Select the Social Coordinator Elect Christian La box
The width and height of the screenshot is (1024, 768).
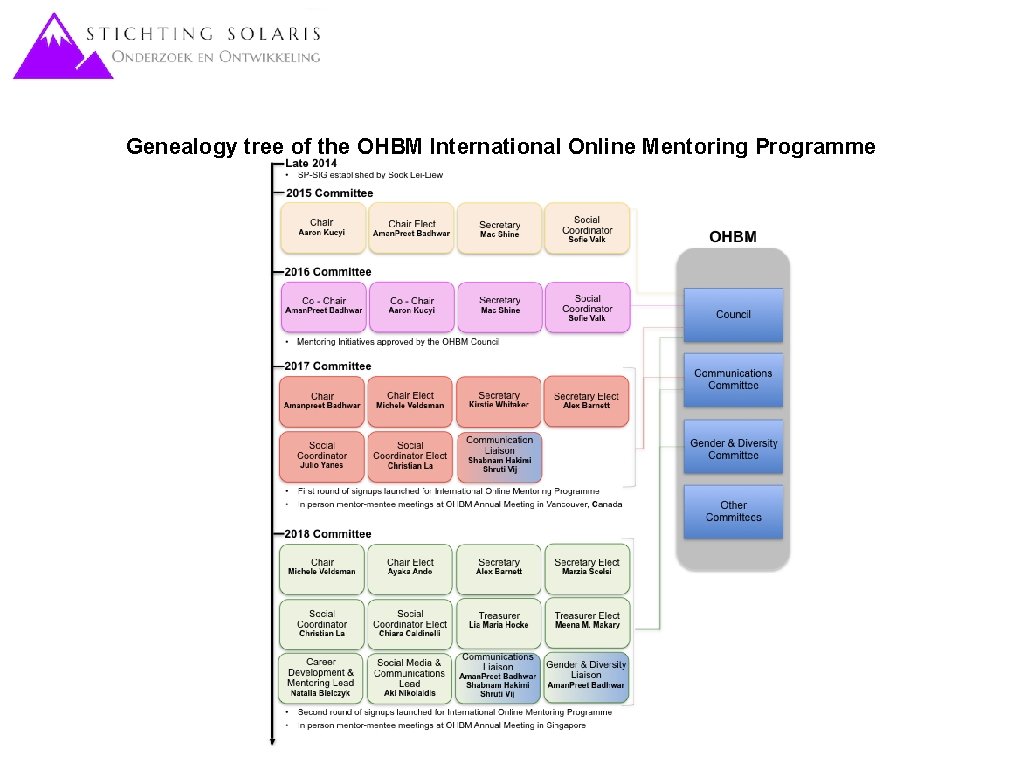pos(410,456)
